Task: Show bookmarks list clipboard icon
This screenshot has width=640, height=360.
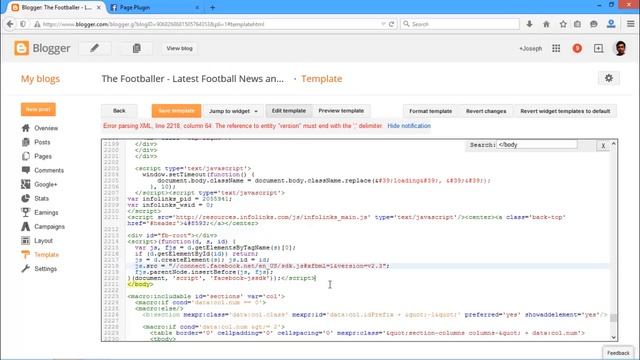Action: coord(577,24)
